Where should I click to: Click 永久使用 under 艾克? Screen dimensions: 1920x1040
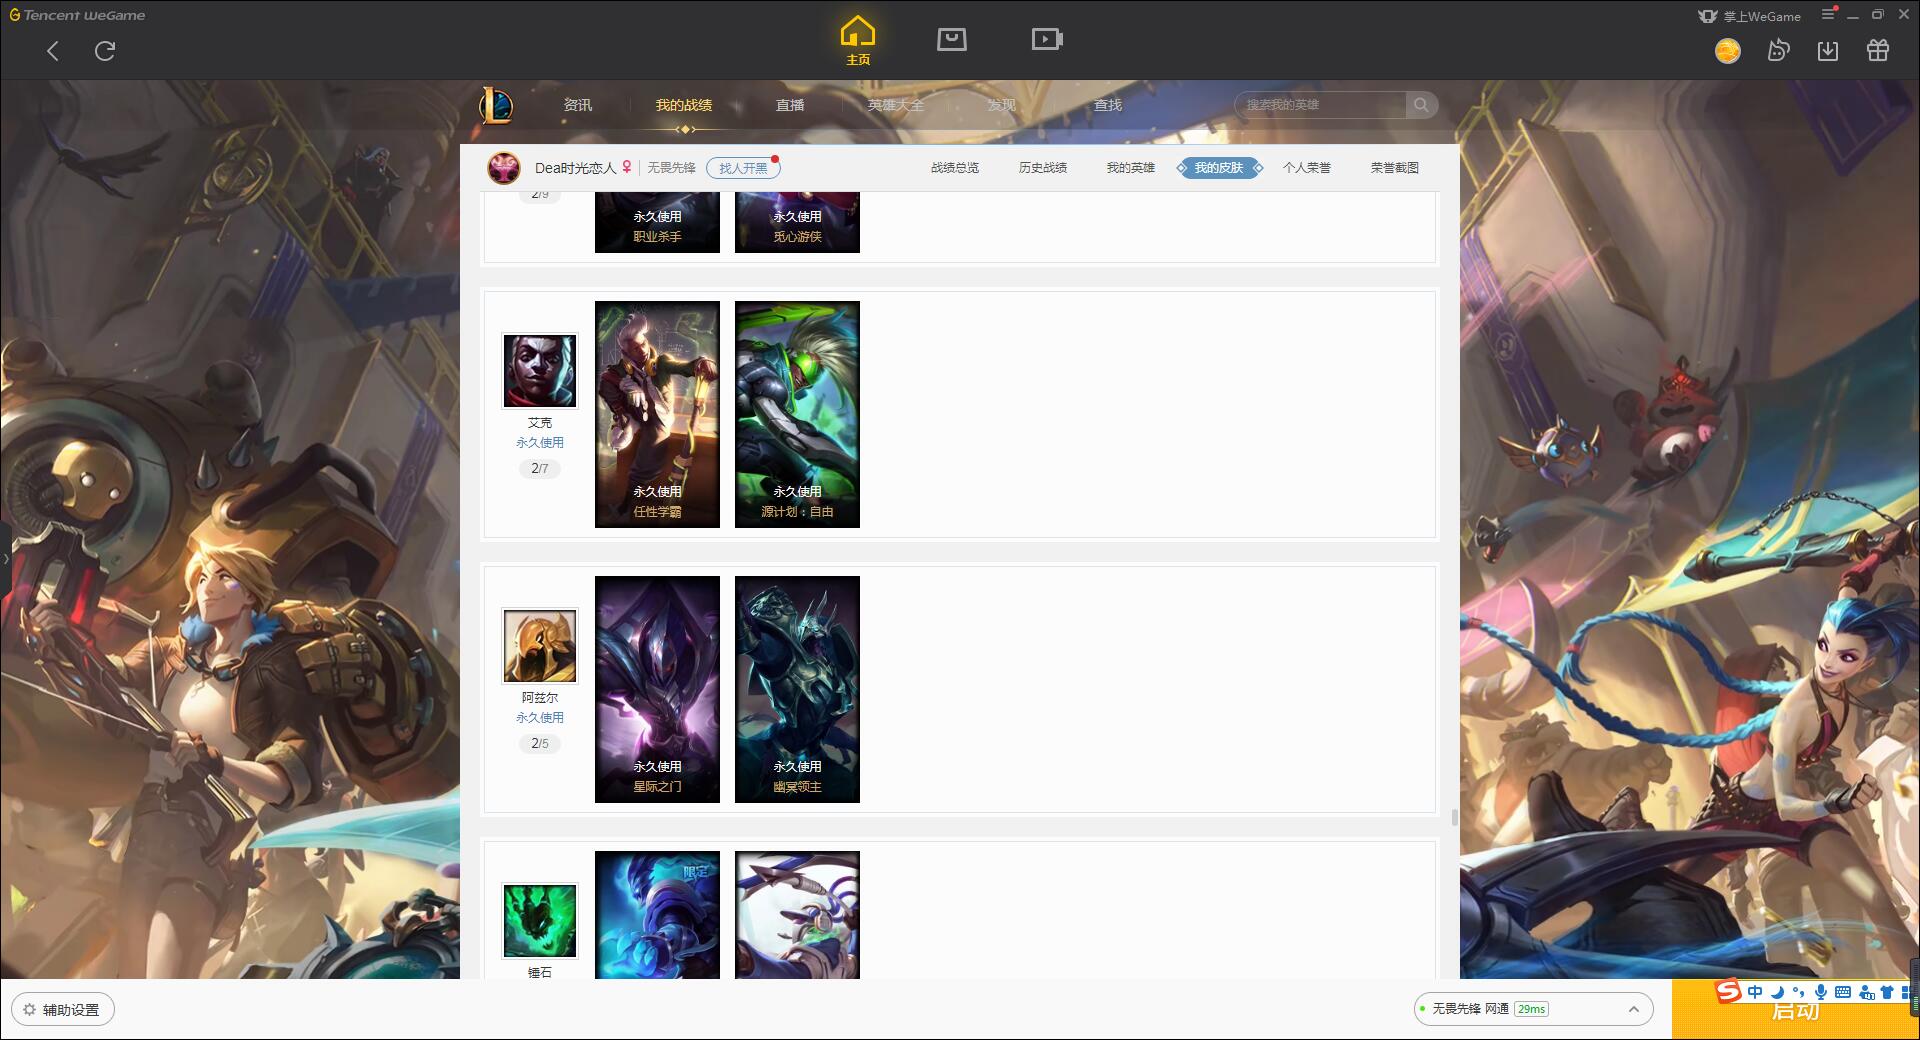coord(540,442)
